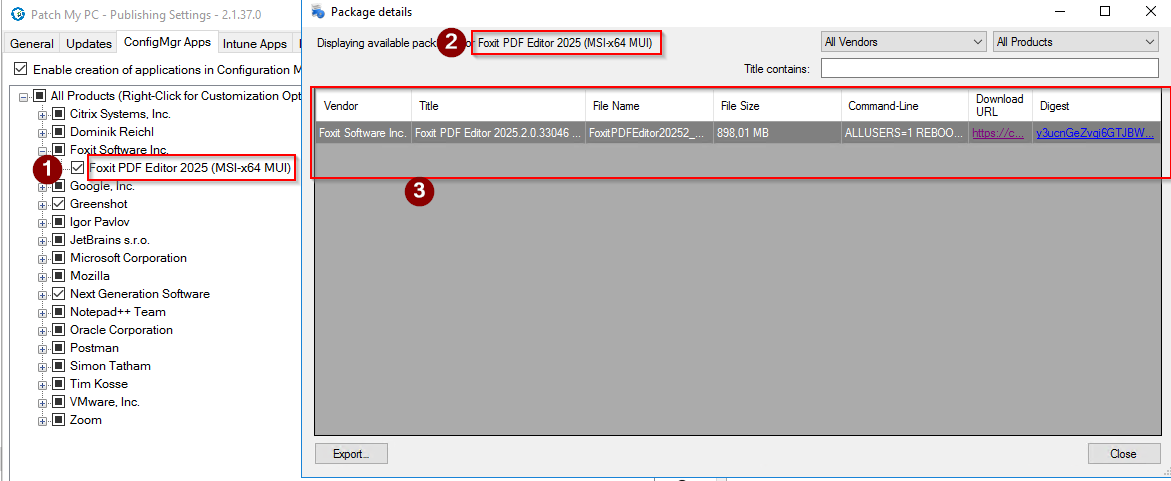Click the Package details window icon
The width and height of the screenshot is (1171, 481).
(x=318, y=12)
